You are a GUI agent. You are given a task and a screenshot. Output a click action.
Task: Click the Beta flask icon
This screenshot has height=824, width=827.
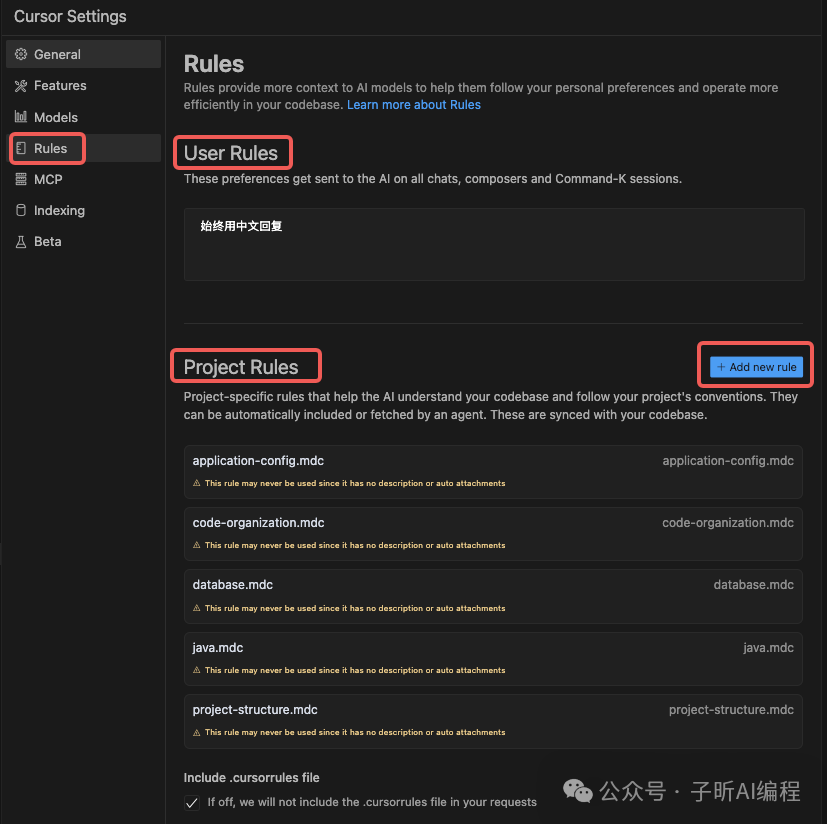21,242
